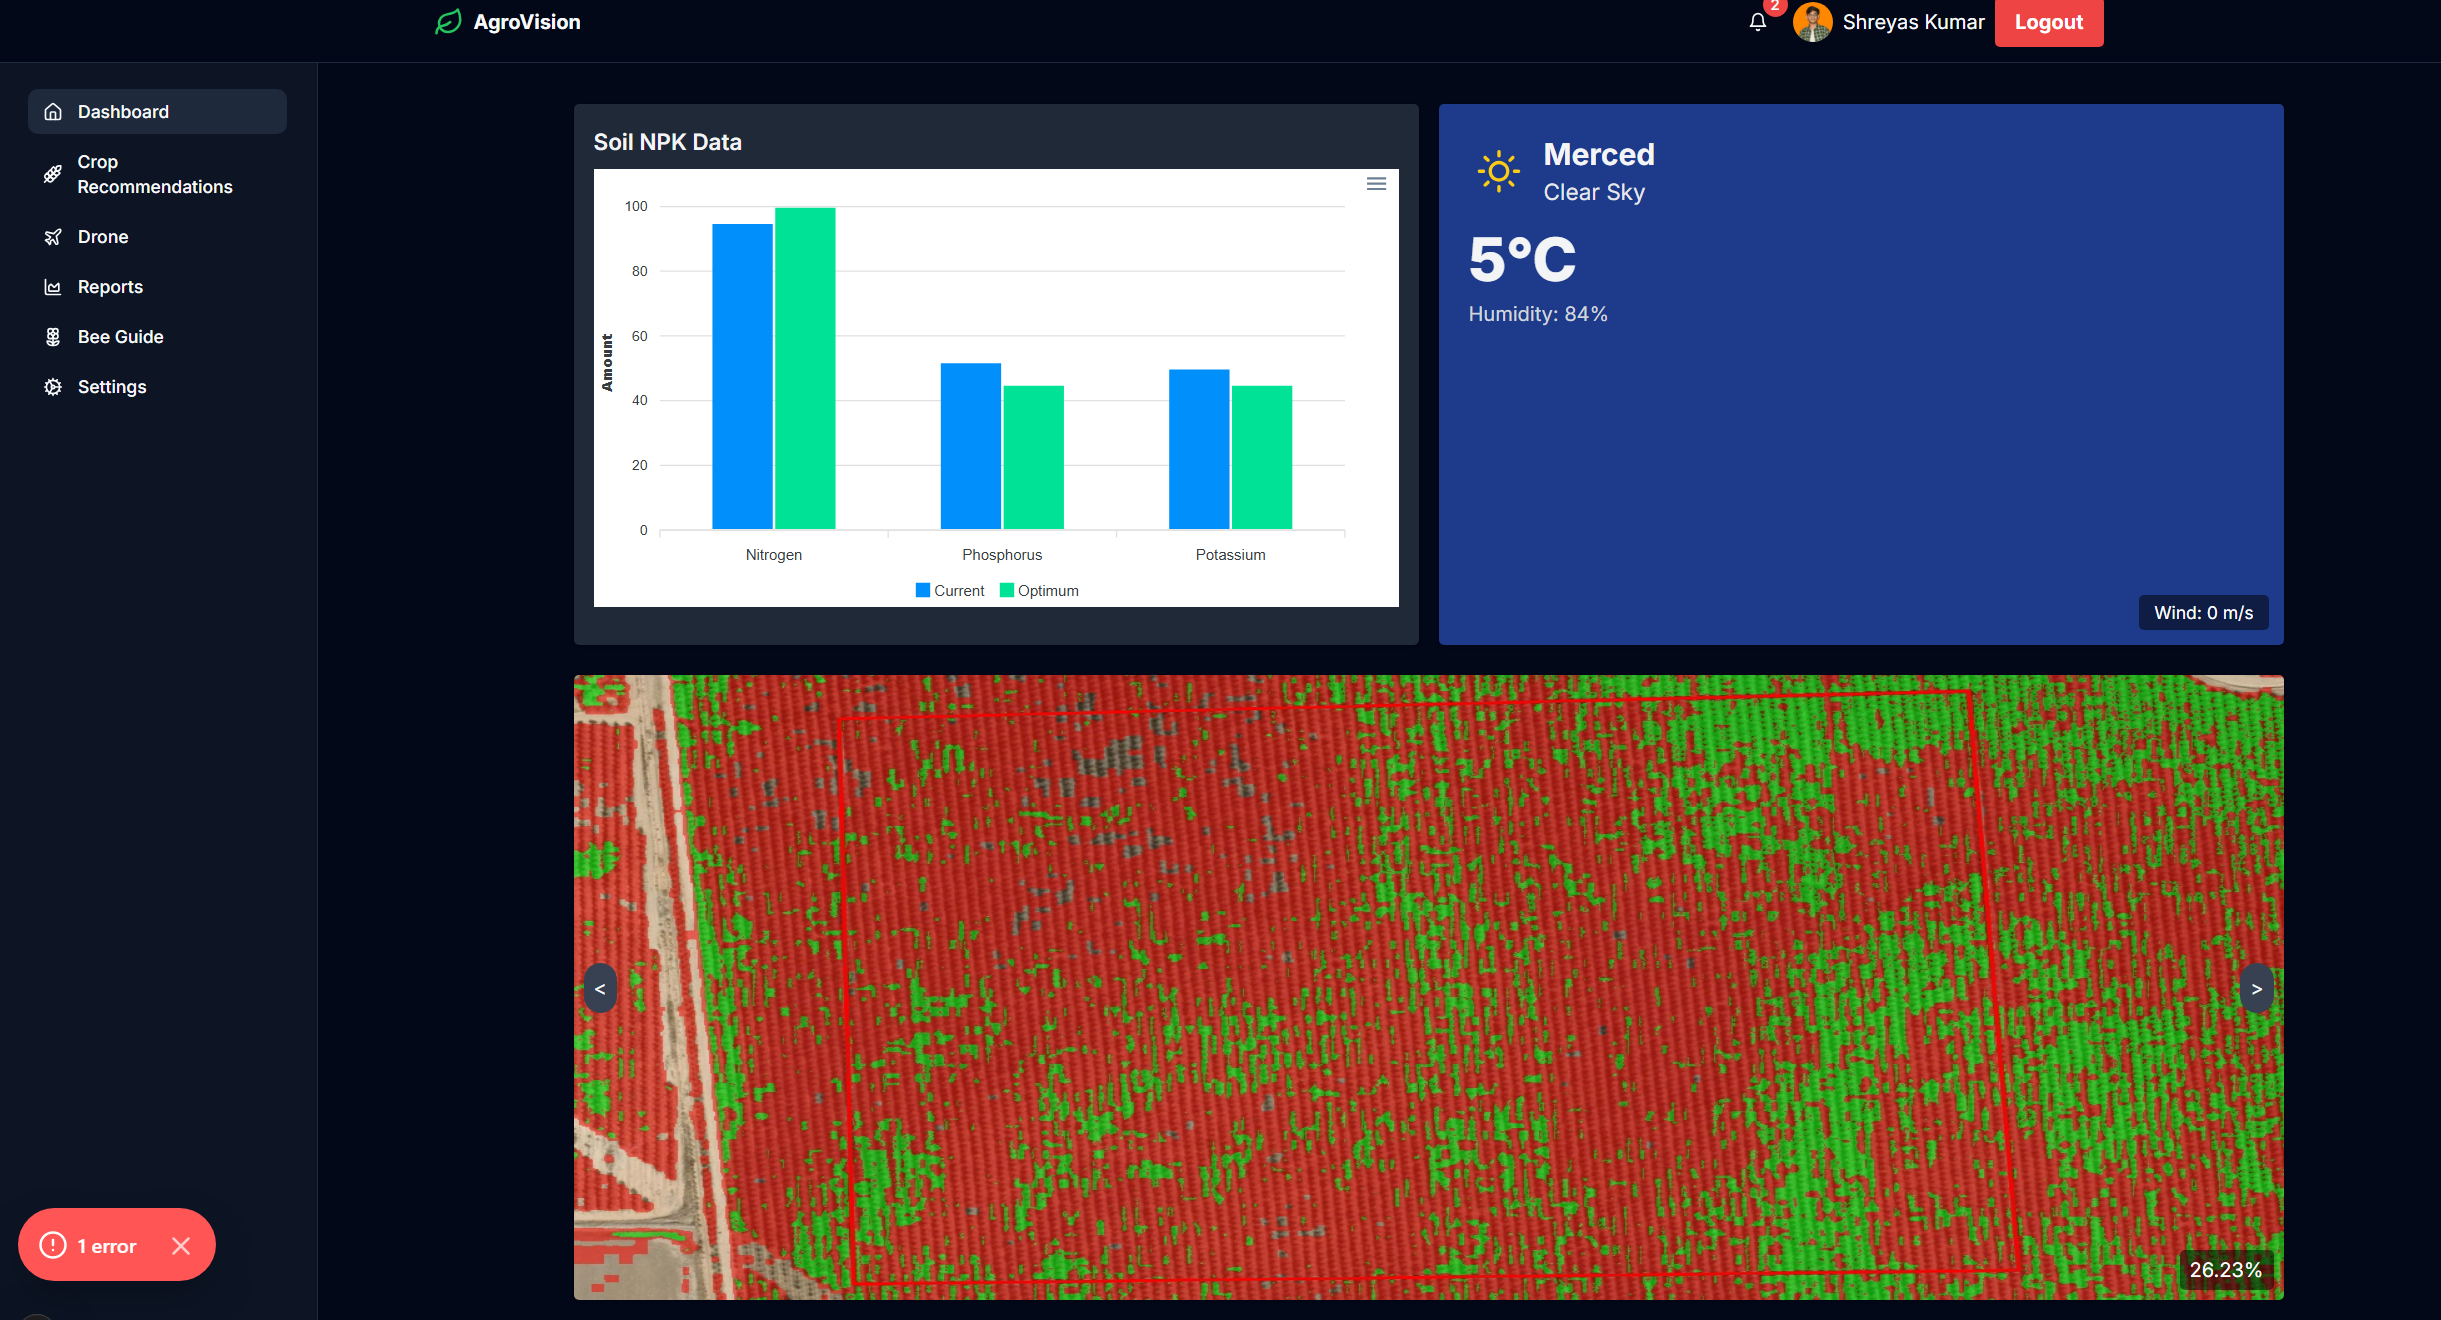Click the Reports chart icon
2441x1320 pixels.
pyautogui.click(x=53, y=287)
